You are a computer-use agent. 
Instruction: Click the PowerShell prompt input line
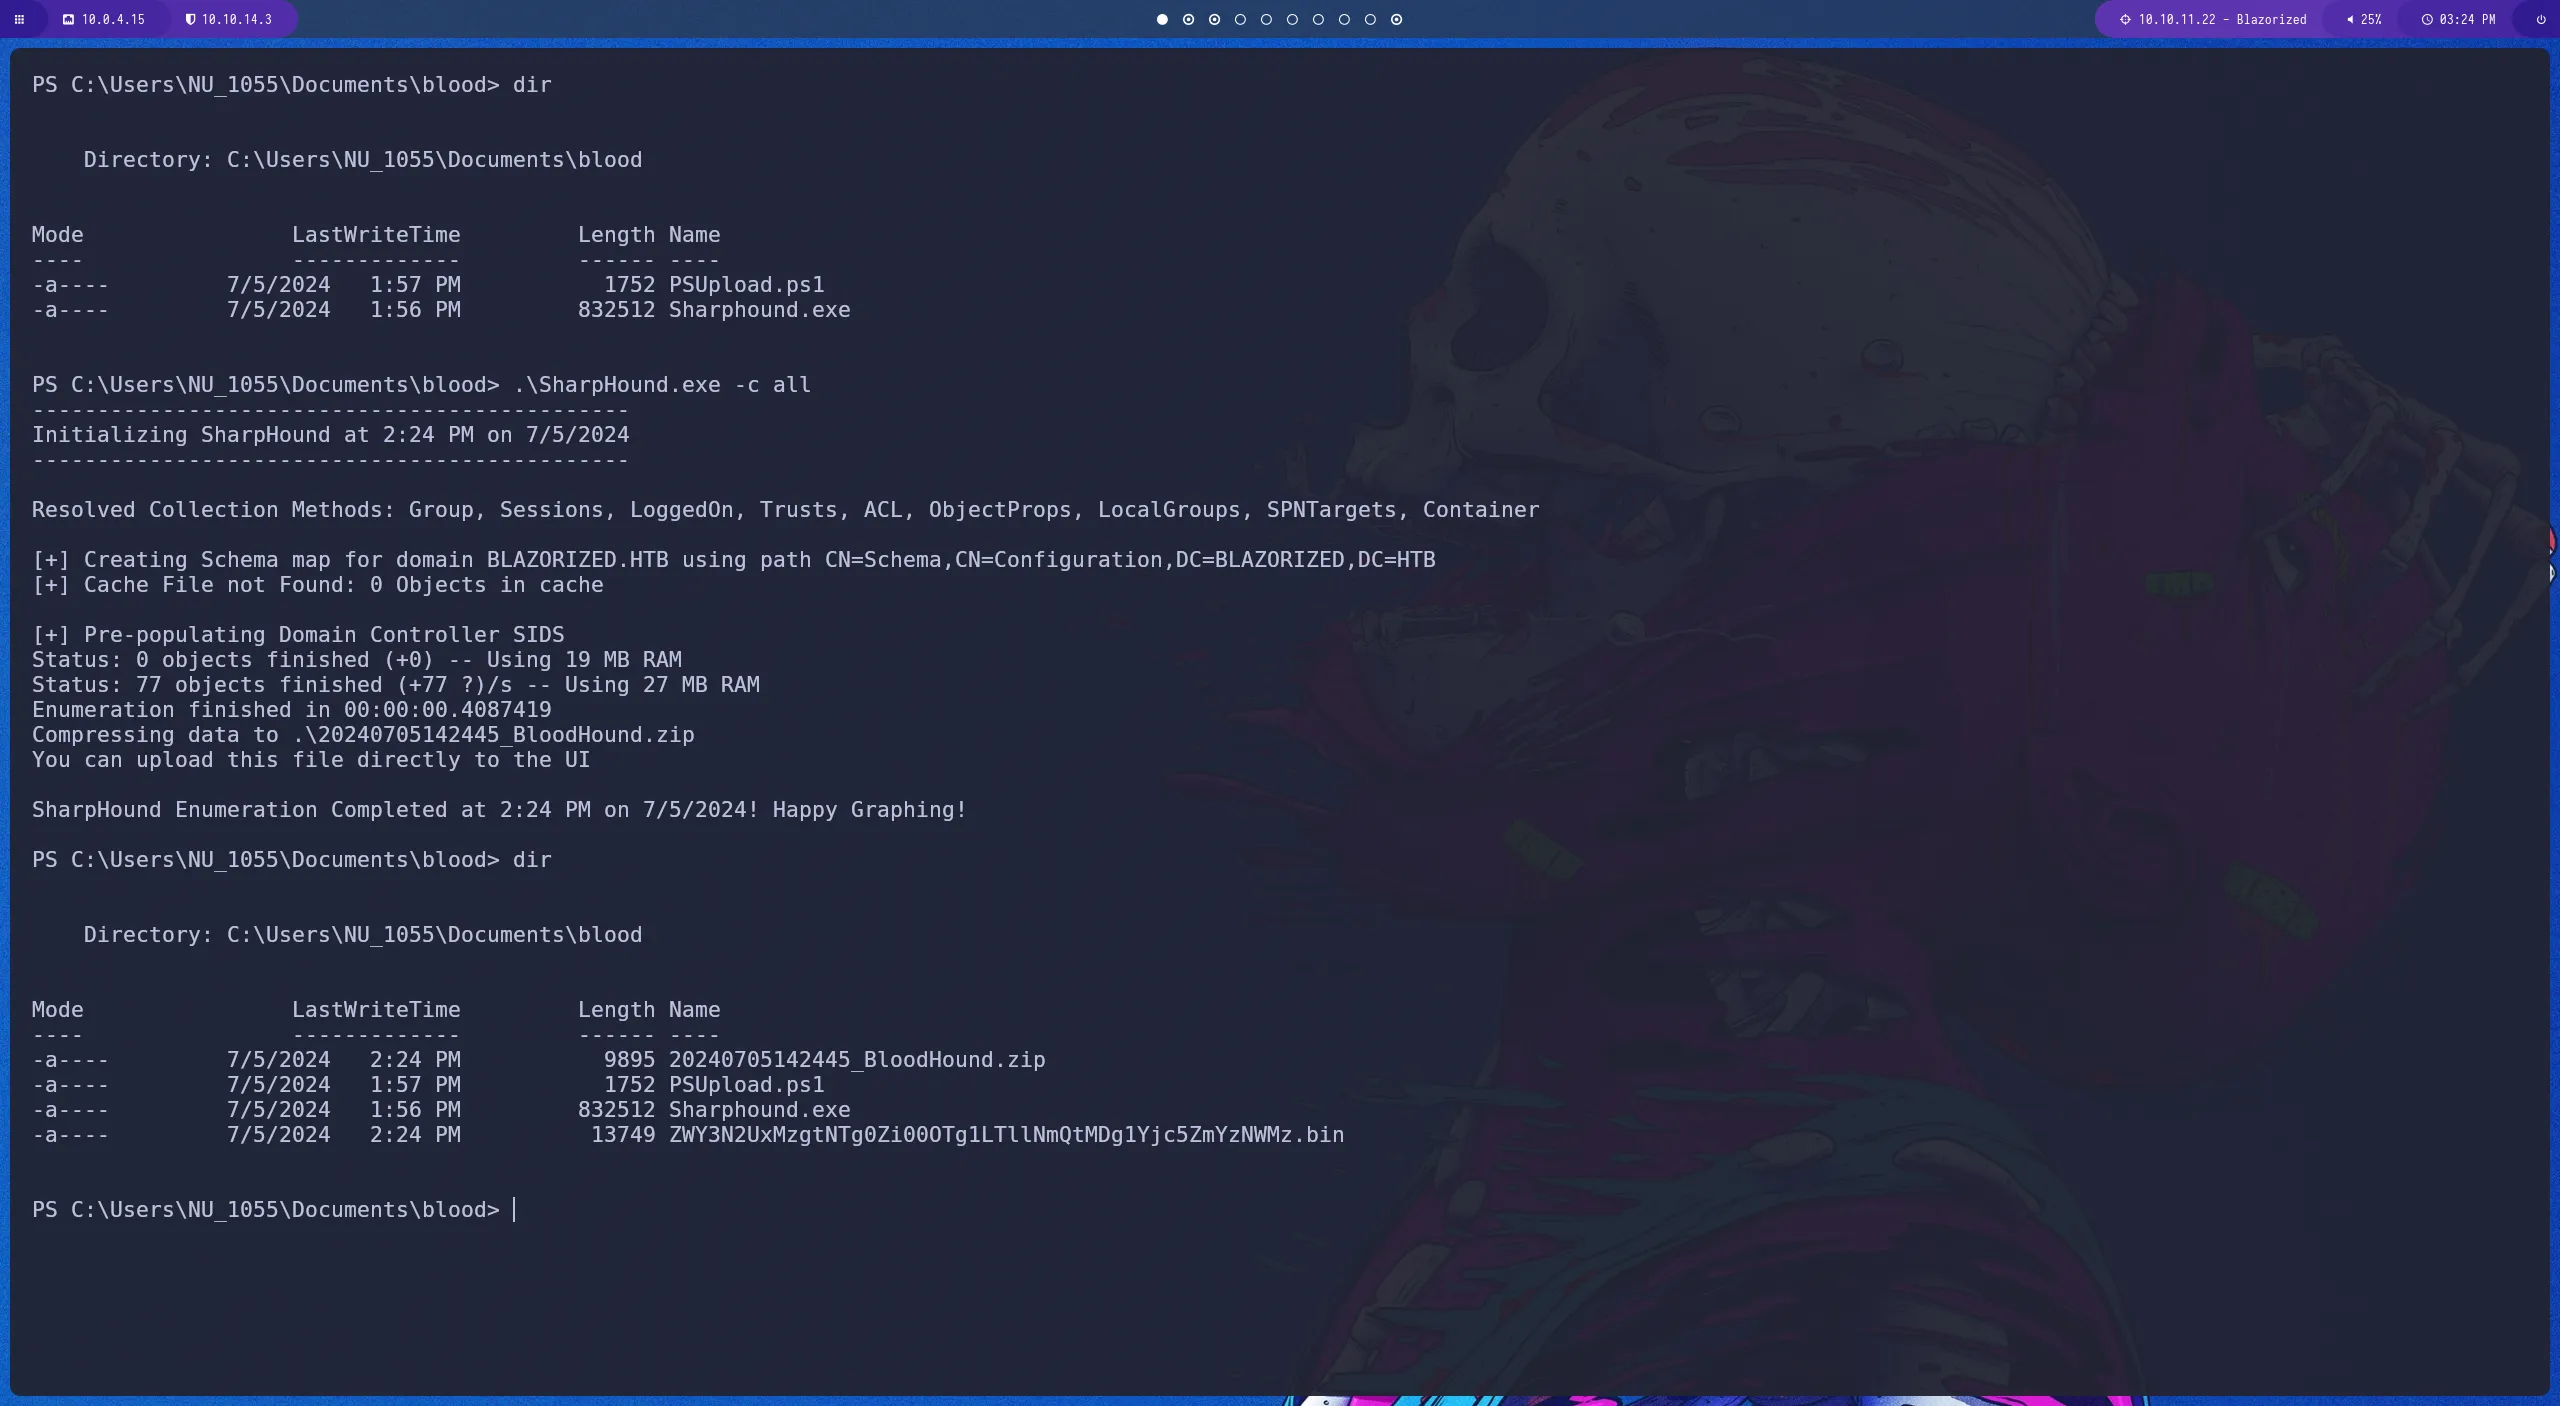point(516,1209)
